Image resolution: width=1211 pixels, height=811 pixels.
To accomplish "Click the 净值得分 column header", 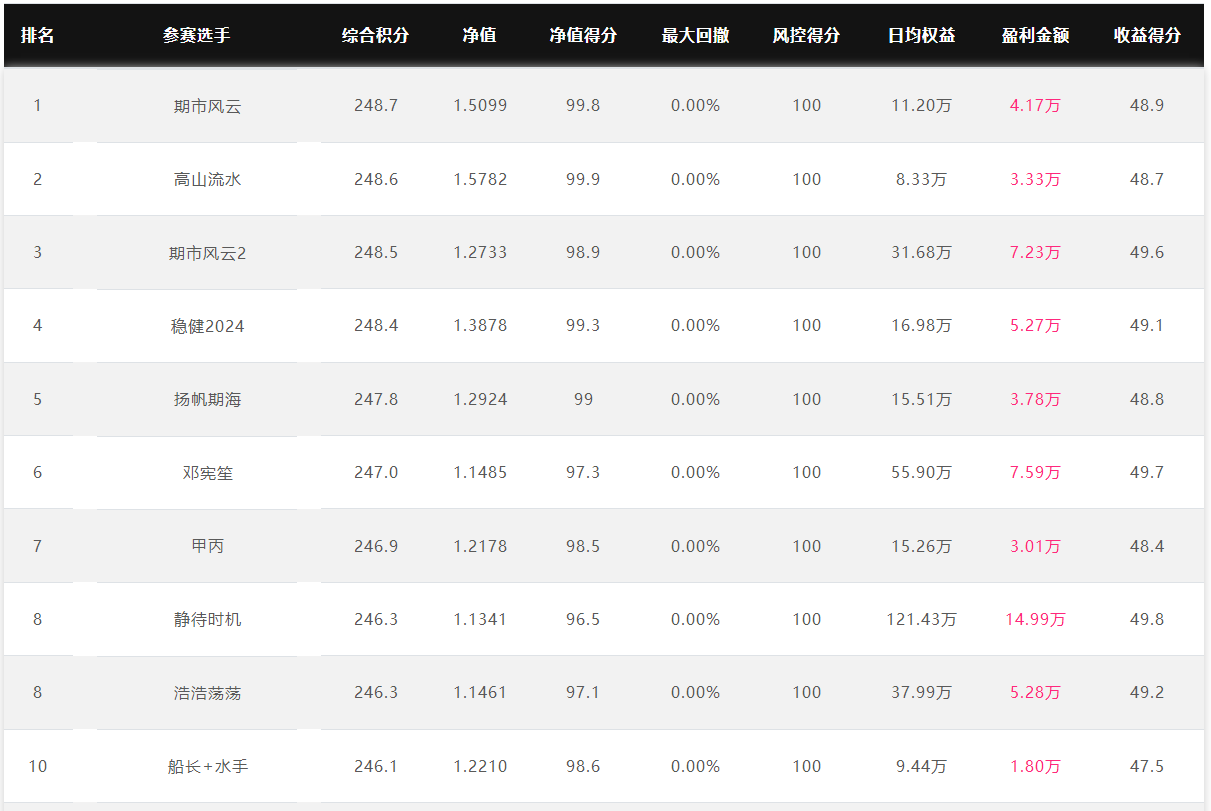I will tap(583, 35).
